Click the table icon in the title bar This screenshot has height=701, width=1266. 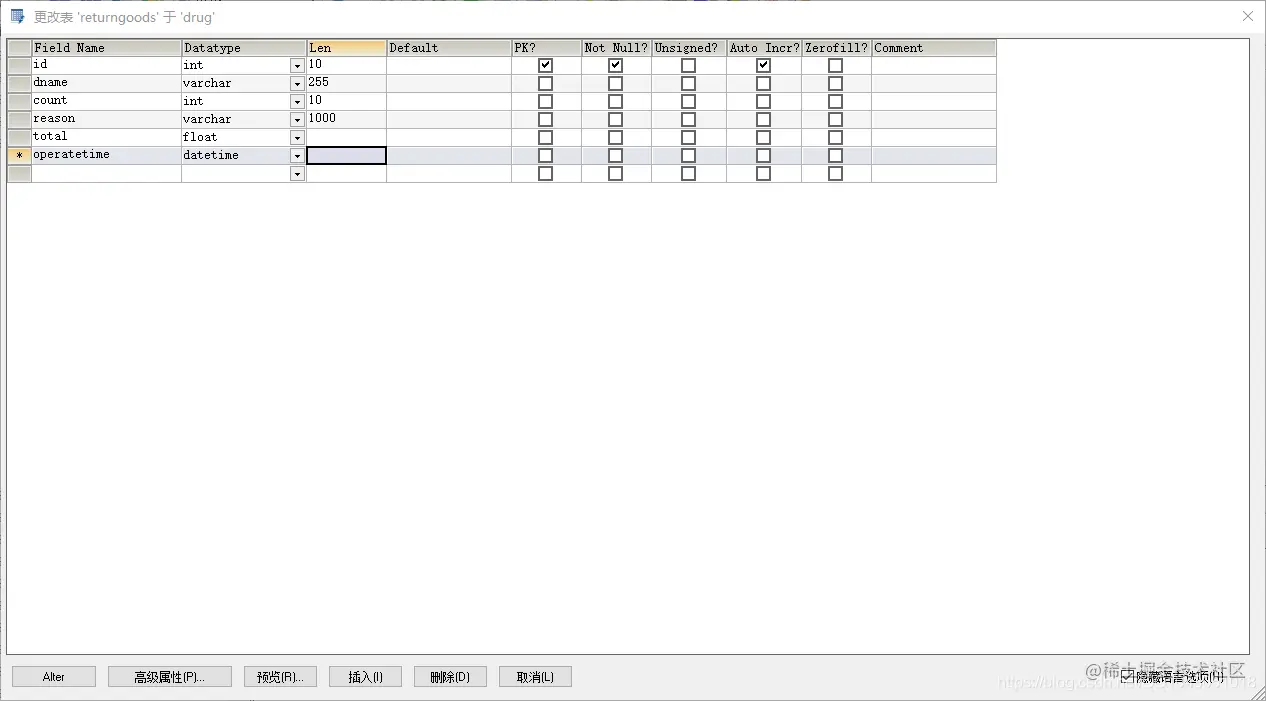[x=17, y=17]
